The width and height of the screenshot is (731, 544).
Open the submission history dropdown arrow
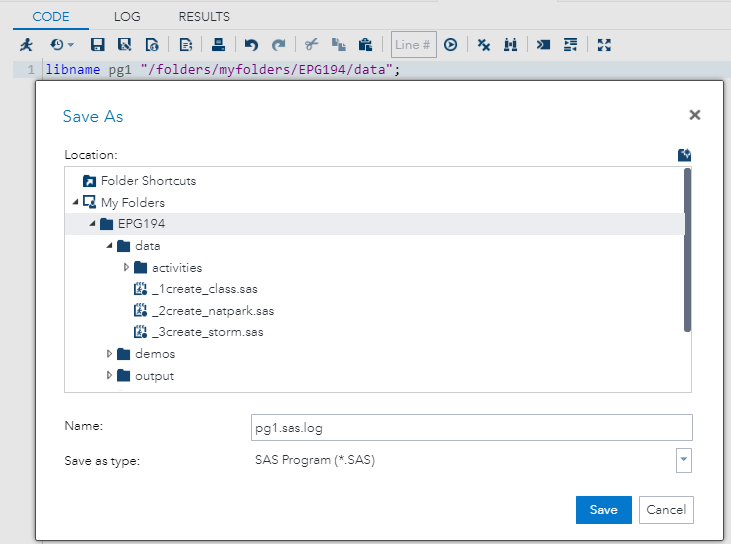tap(70, 45)
